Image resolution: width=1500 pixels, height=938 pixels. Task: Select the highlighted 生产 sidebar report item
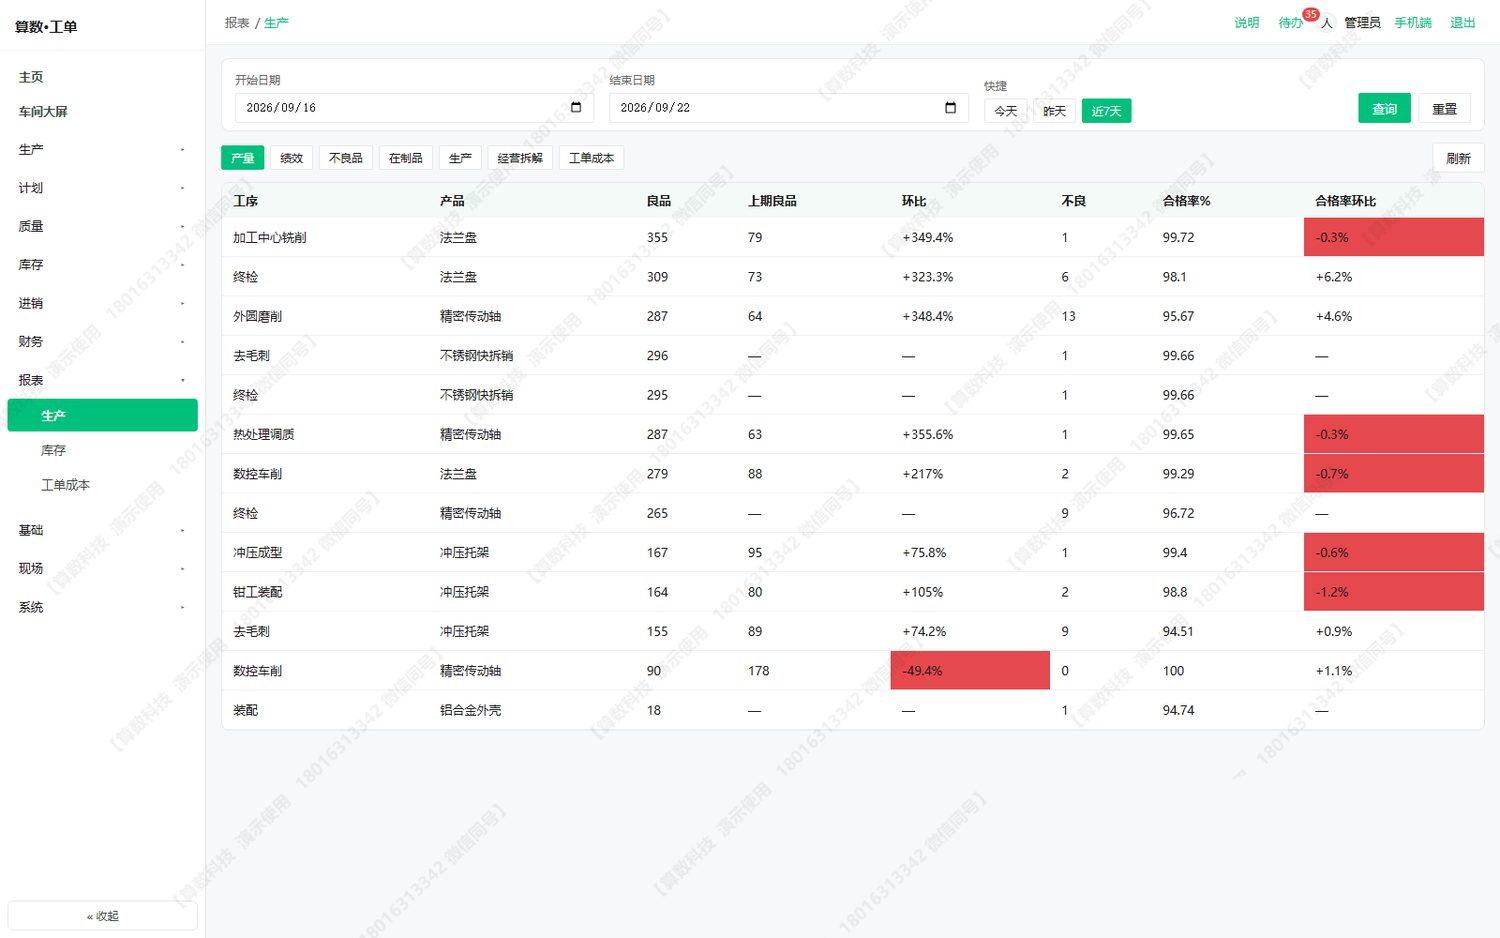coord(102,415)
